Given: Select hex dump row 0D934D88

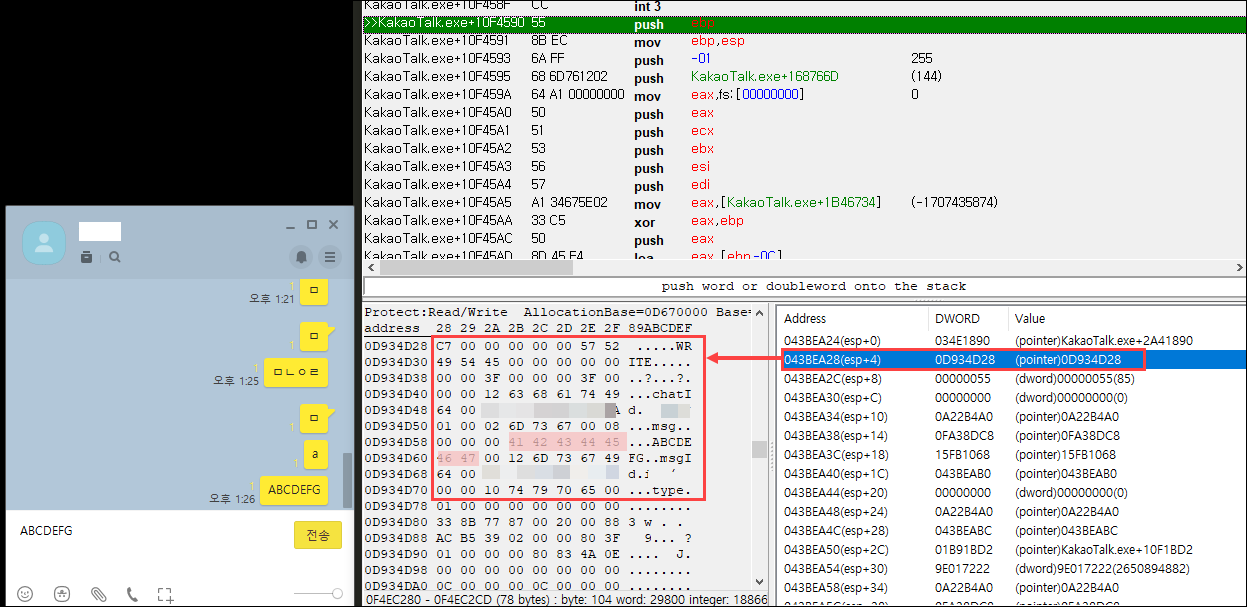Looking at the screenshot, I should [528, 537].
